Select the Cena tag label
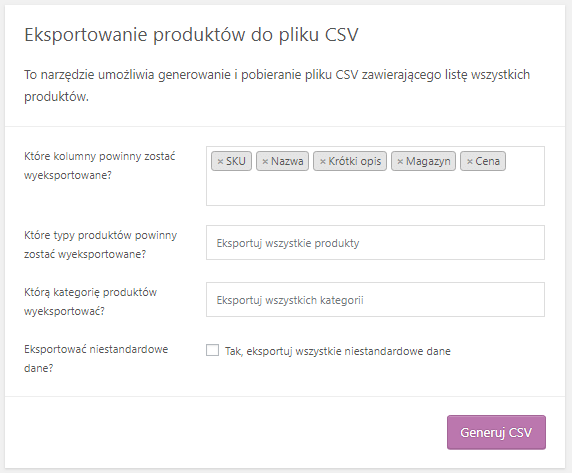Screen dimensions: 572x473 [487, 161]
